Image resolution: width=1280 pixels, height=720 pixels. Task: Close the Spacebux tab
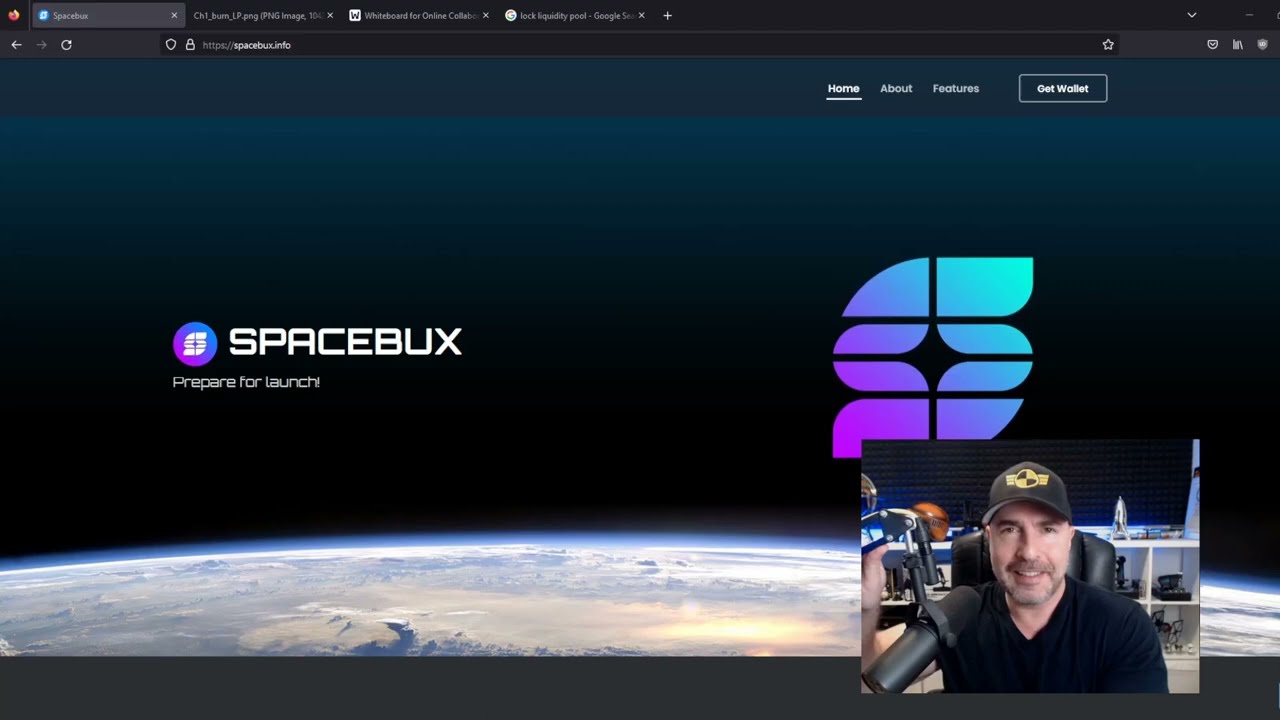[174, 16]
